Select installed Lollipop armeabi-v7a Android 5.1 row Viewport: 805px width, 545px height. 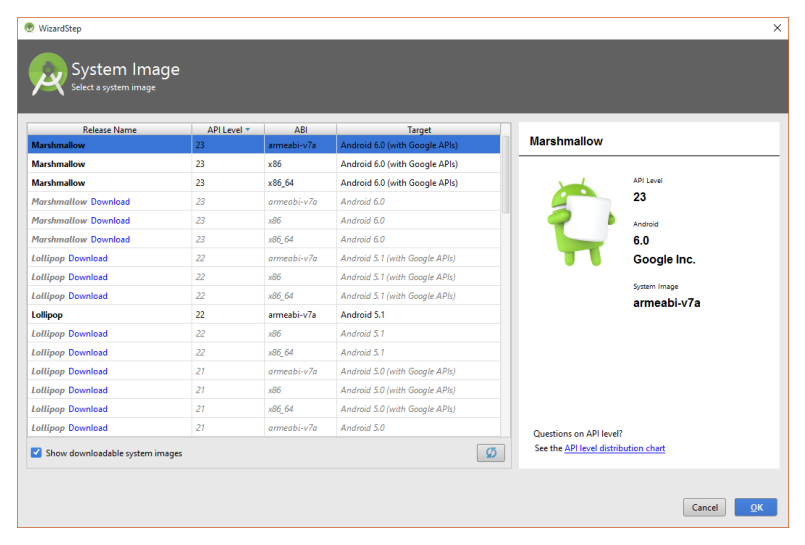click(x=264, y=315)
